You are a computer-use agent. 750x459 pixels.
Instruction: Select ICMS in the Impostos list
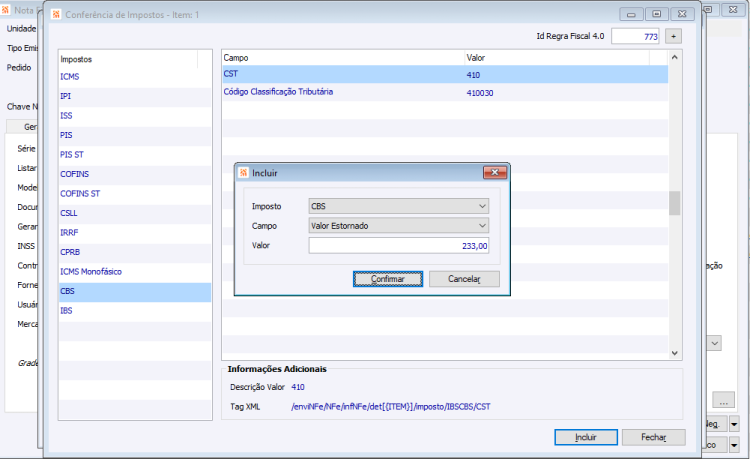134,76
